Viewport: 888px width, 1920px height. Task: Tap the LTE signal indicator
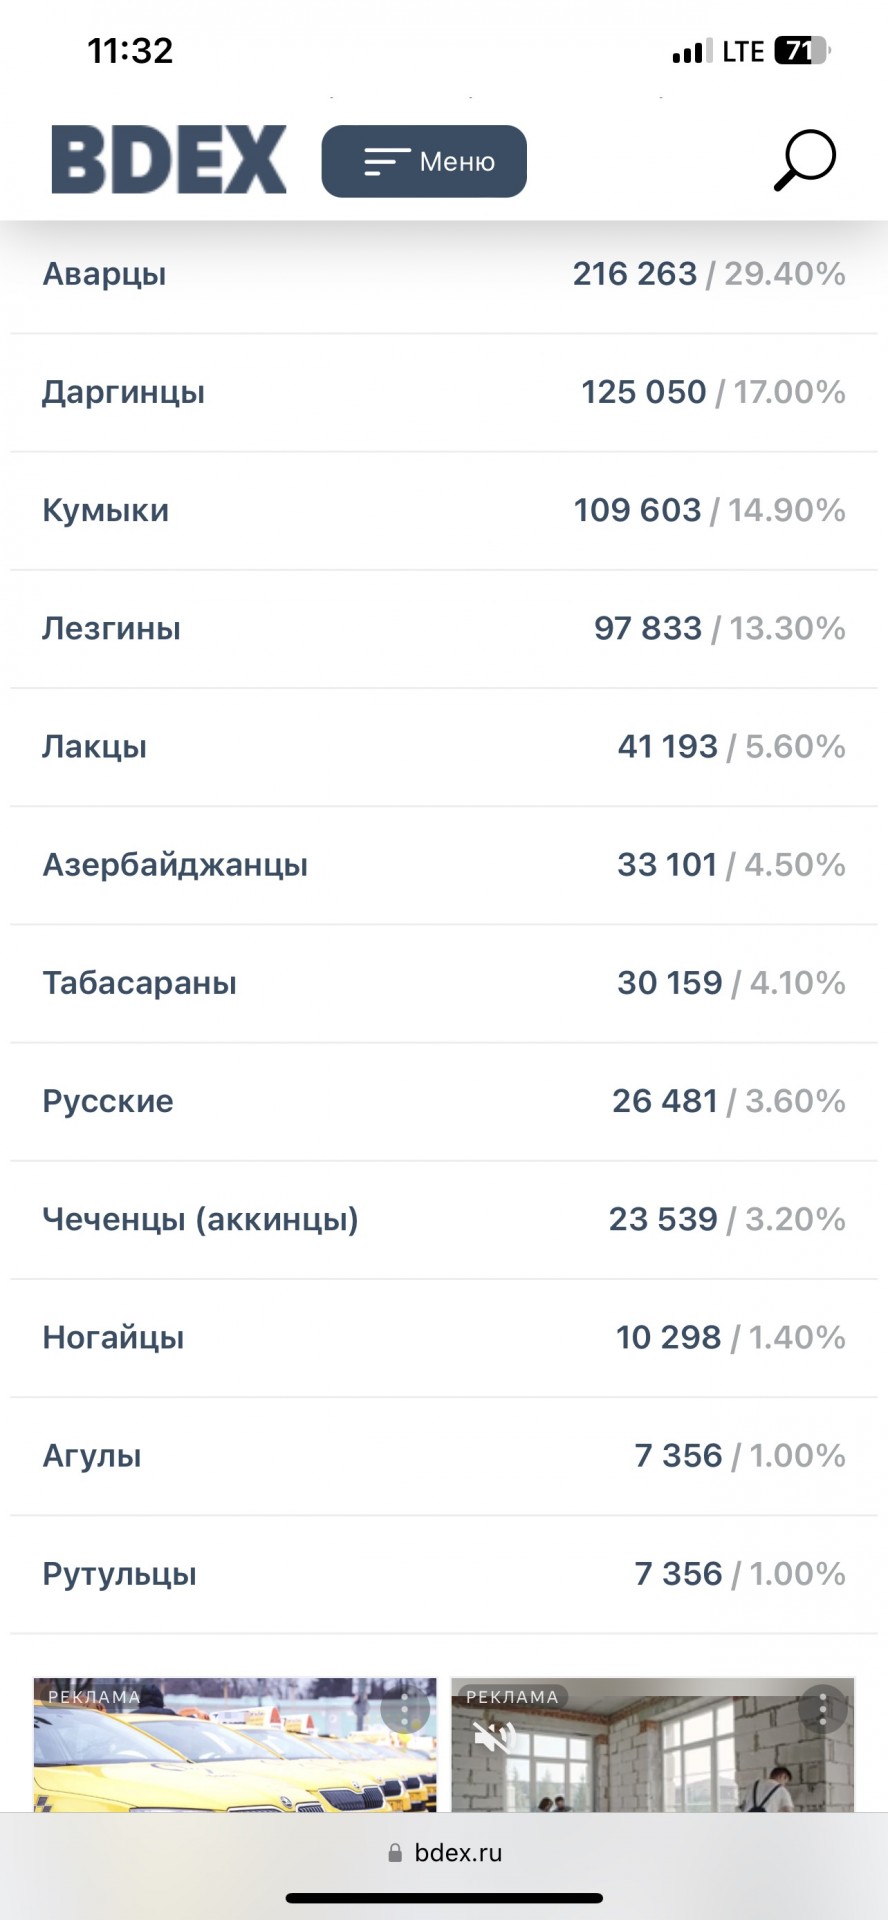coord(743,51)
